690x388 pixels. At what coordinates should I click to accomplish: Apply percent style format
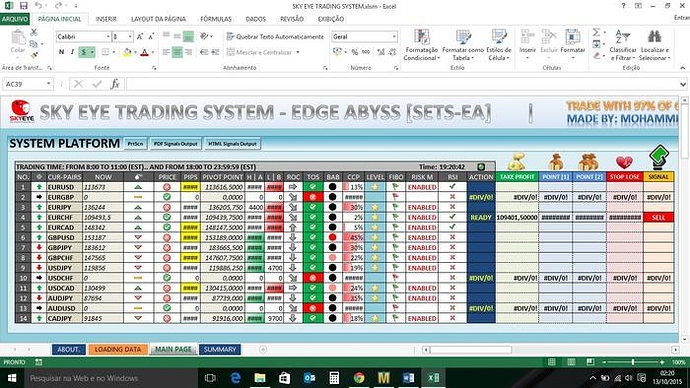click(355, 52)
